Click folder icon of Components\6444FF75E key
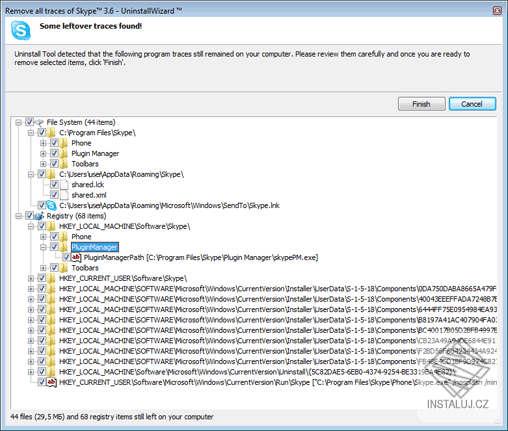 (51, 309)
